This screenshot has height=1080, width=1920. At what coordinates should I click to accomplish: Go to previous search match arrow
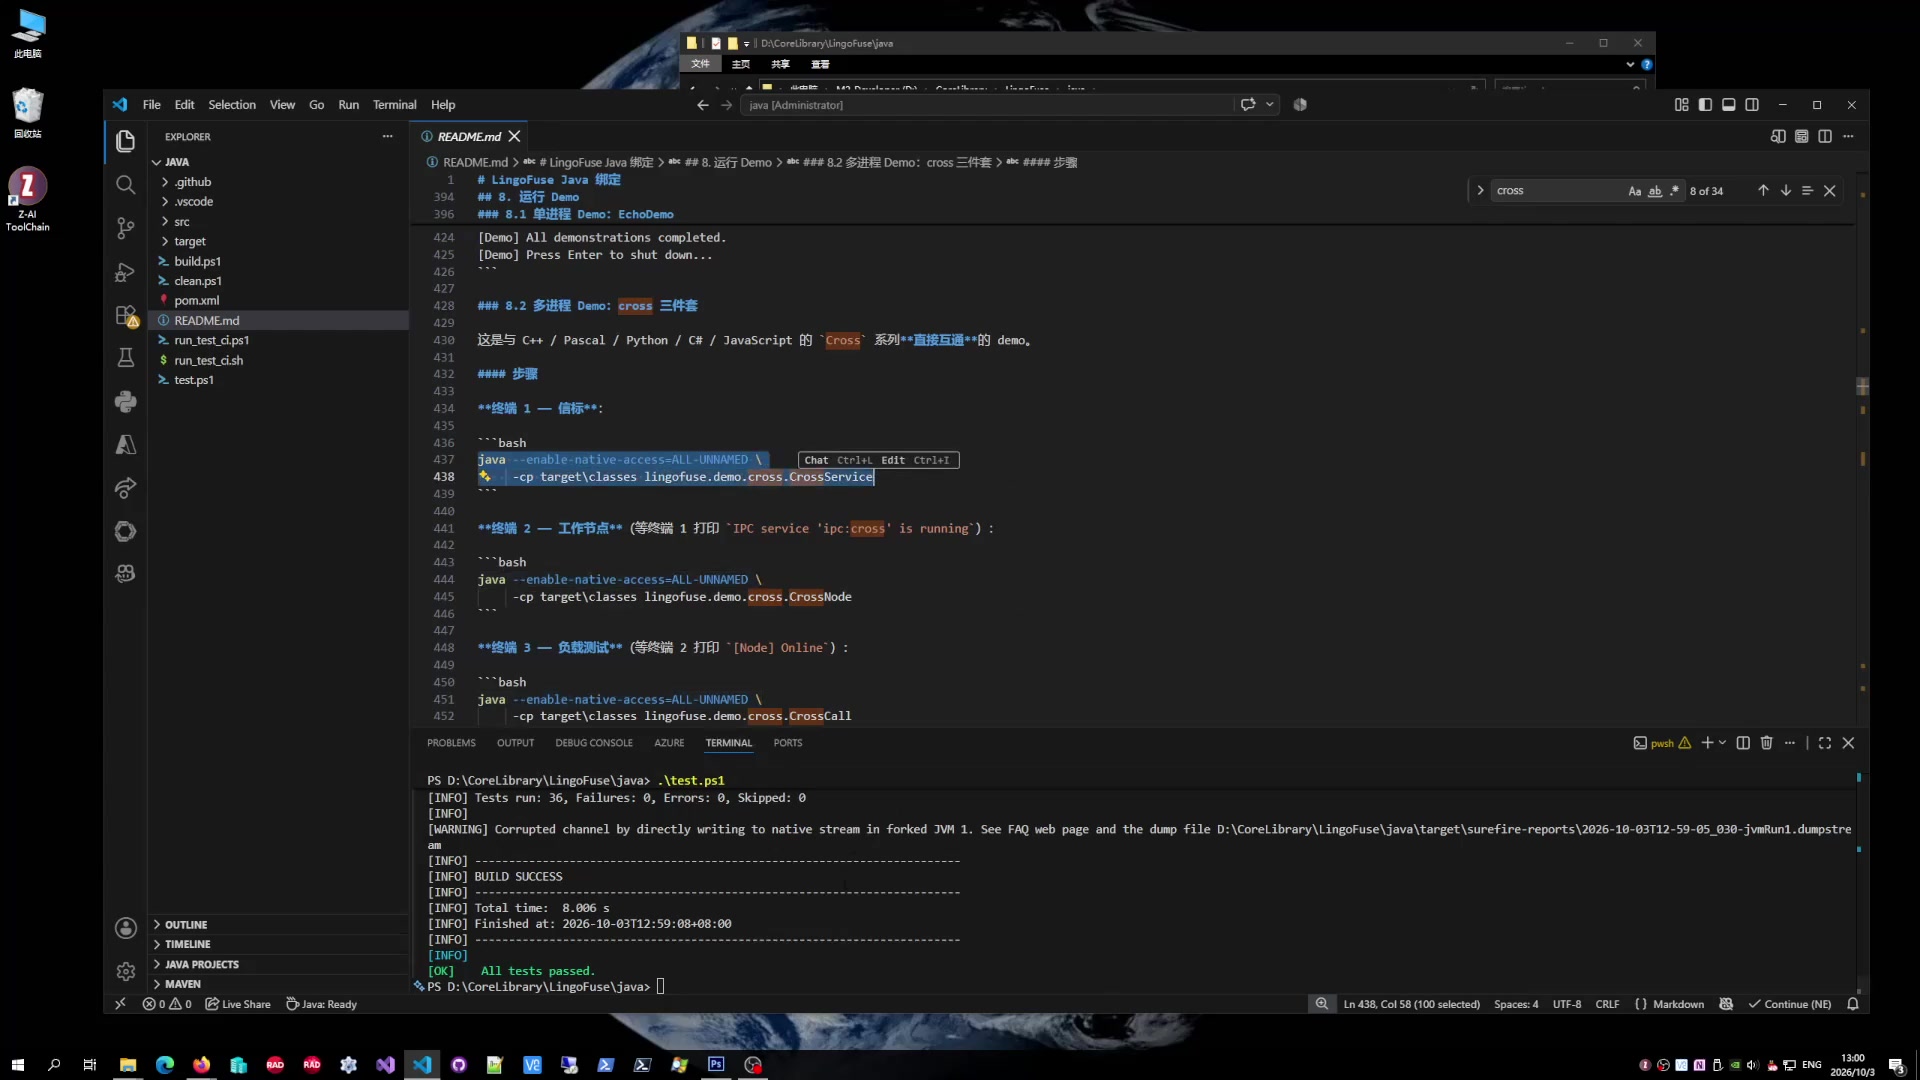pos(1763,191)
